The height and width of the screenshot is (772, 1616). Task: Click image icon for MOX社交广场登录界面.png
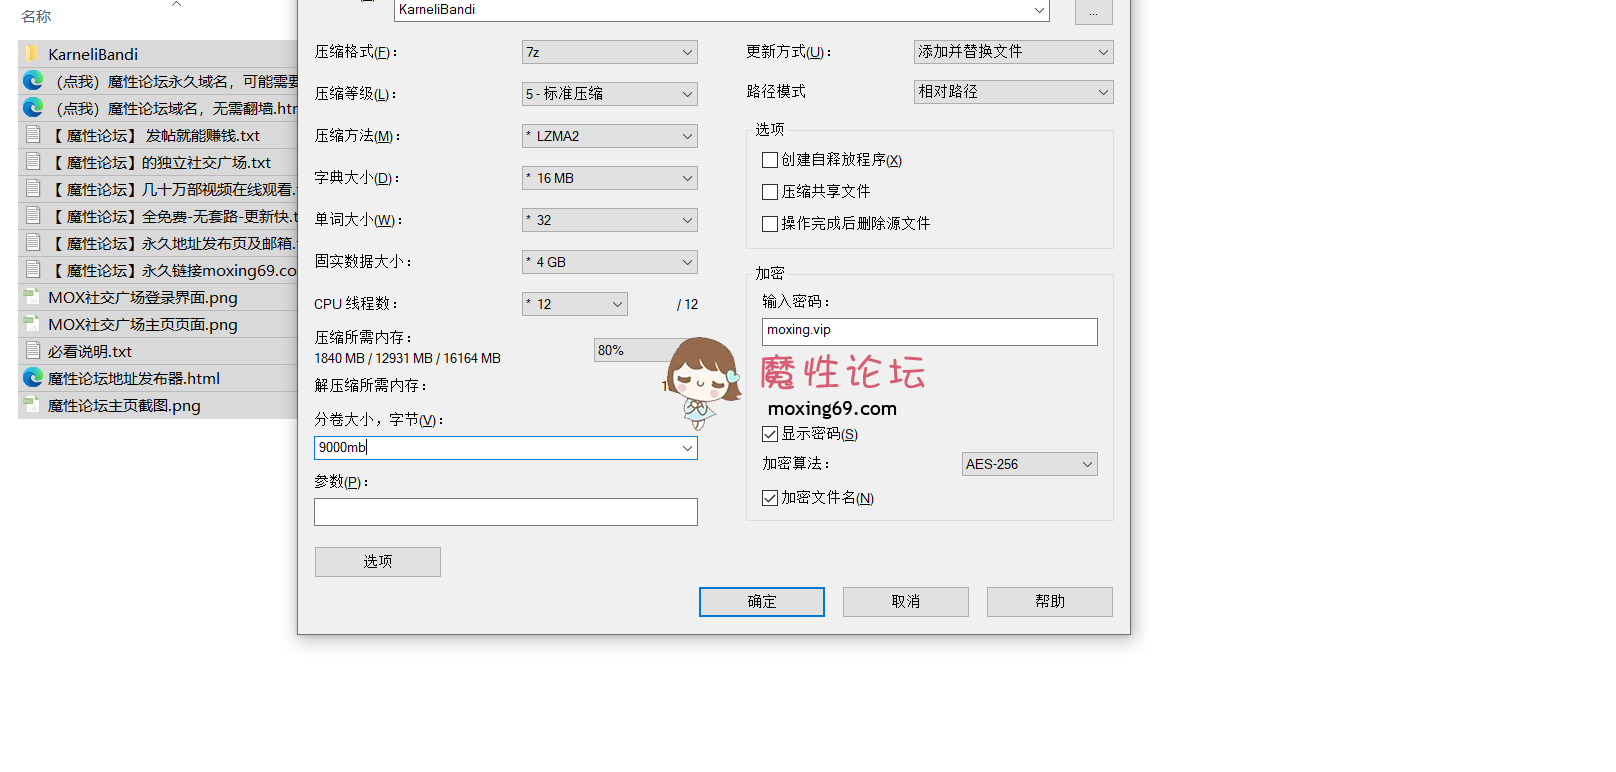tap(32, 297)
